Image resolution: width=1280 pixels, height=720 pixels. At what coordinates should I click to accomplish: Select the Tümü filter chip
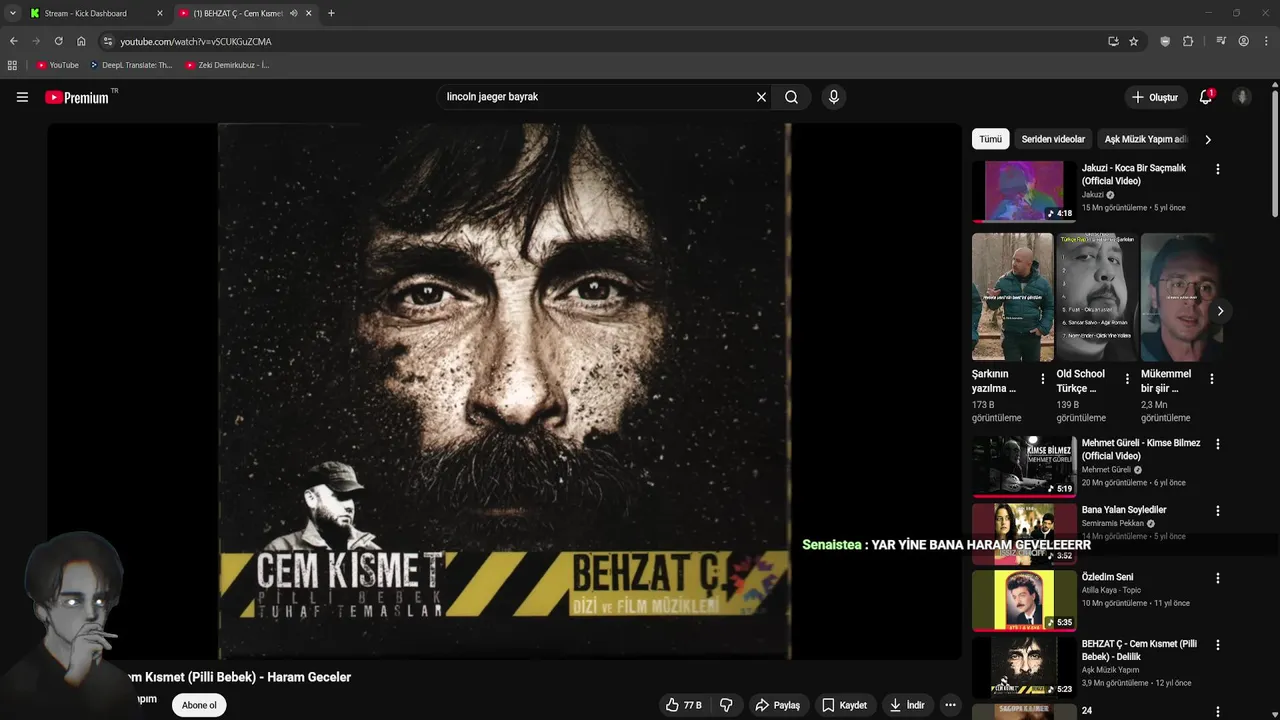tap(990, 139)
